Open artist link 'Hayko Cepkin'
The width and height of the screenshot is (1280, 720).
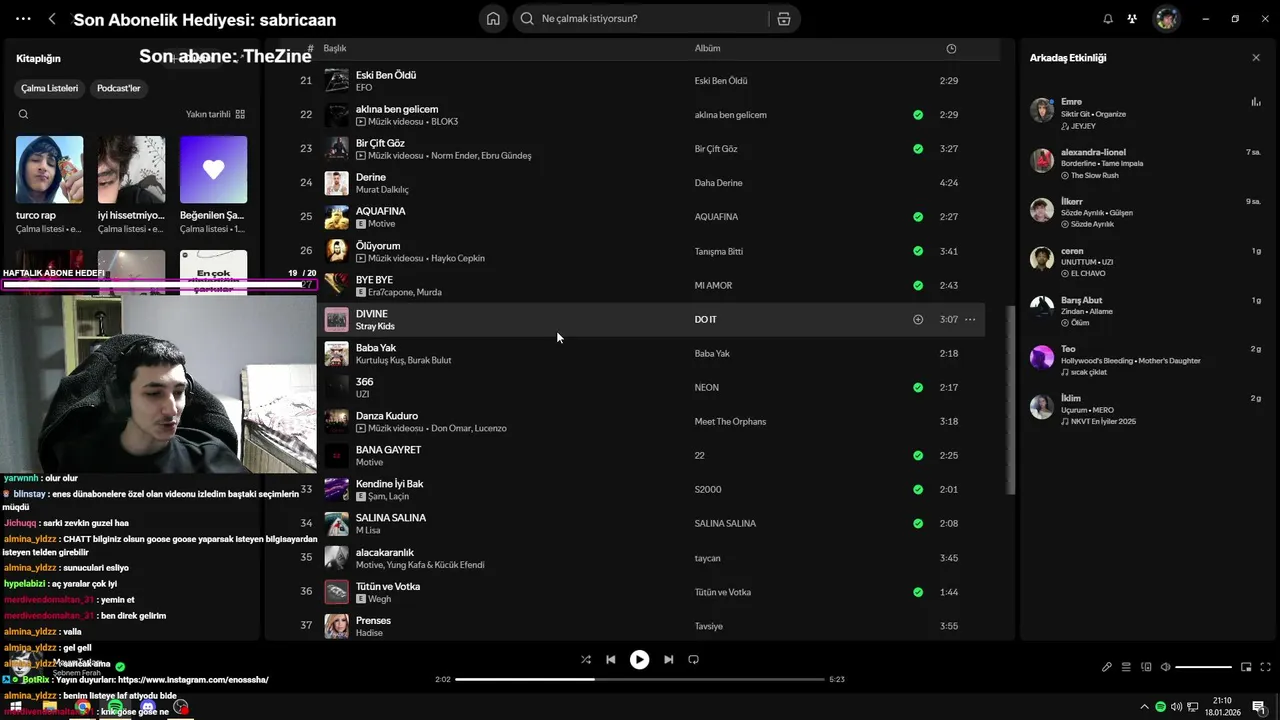pyautogui.click(x=457, y=258)
